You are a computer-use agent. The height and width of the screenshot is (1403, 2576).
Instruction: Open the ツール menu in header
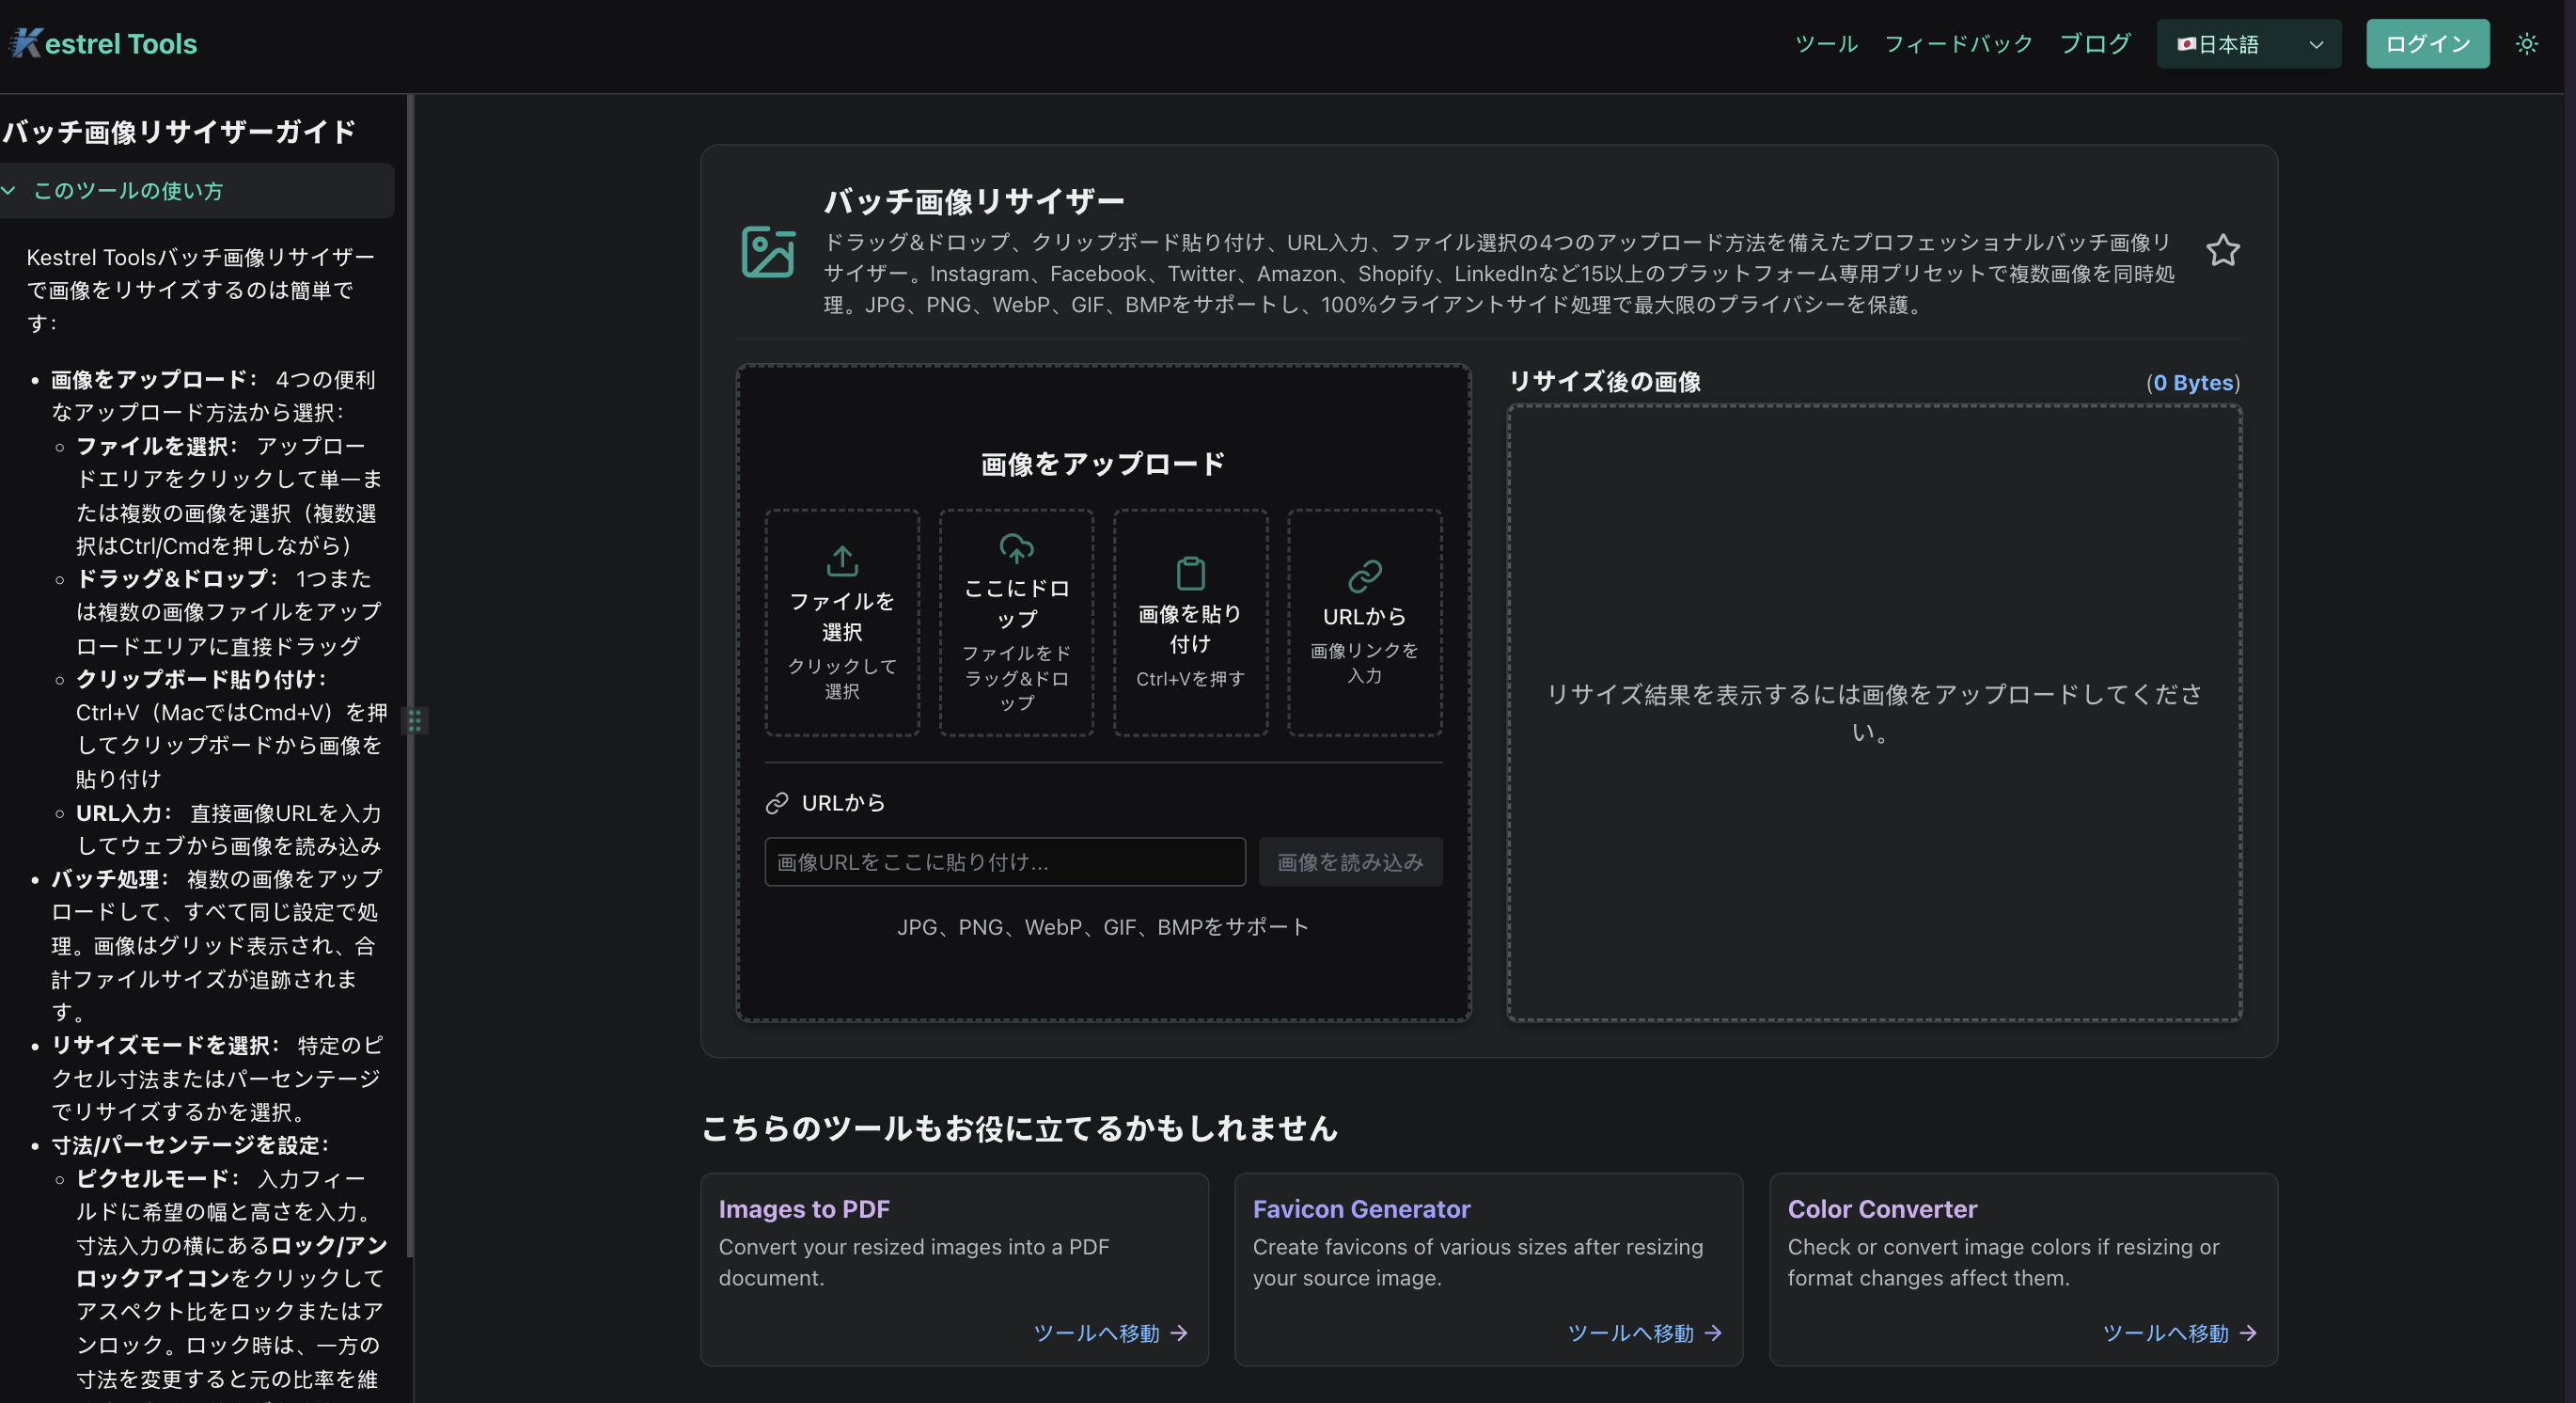(1825, 44)
